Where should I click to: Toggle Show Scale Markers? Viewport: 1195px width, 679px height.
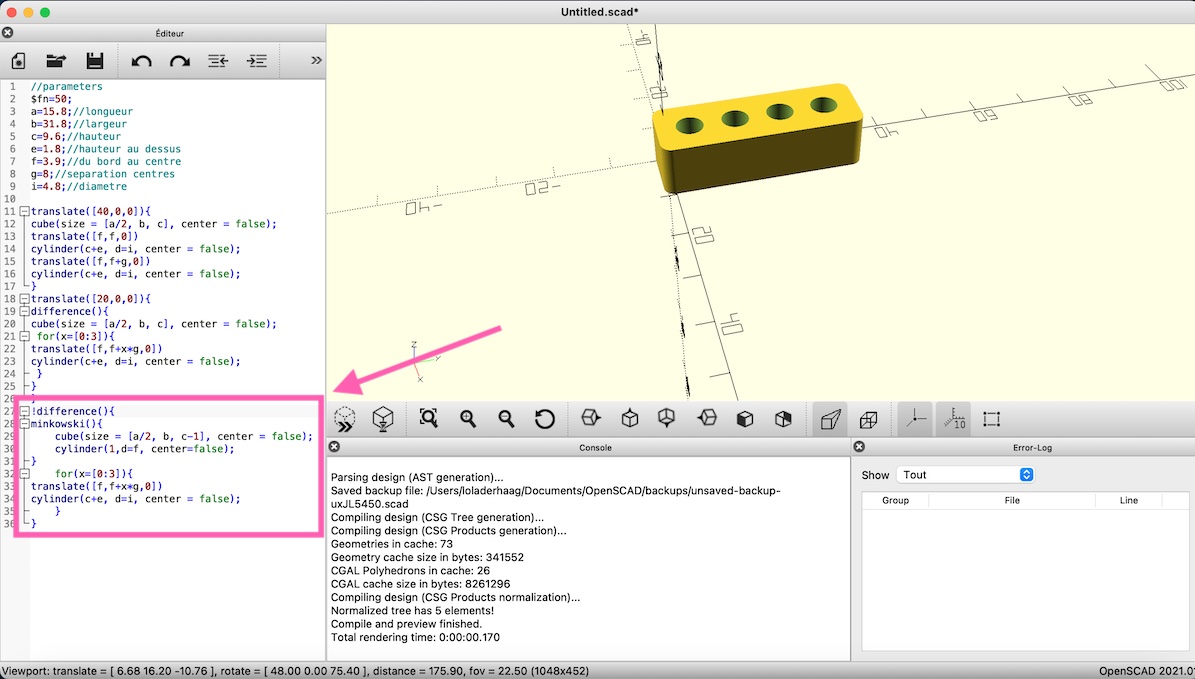(x=953, y=418)
